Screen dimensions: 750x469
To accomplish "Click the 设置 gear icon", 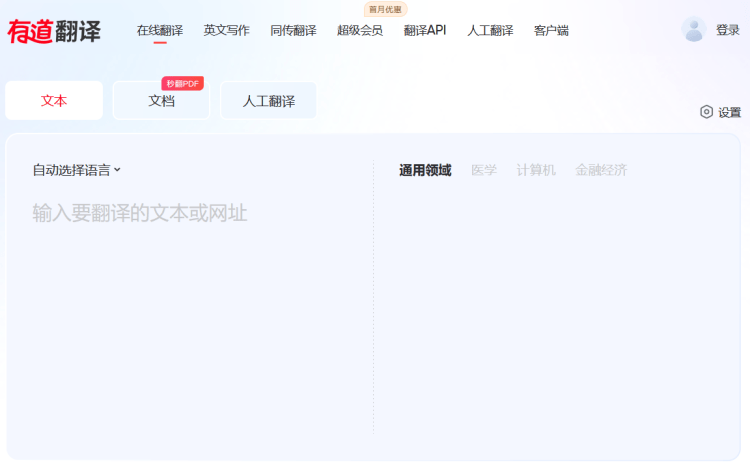I will click(706, 112).
